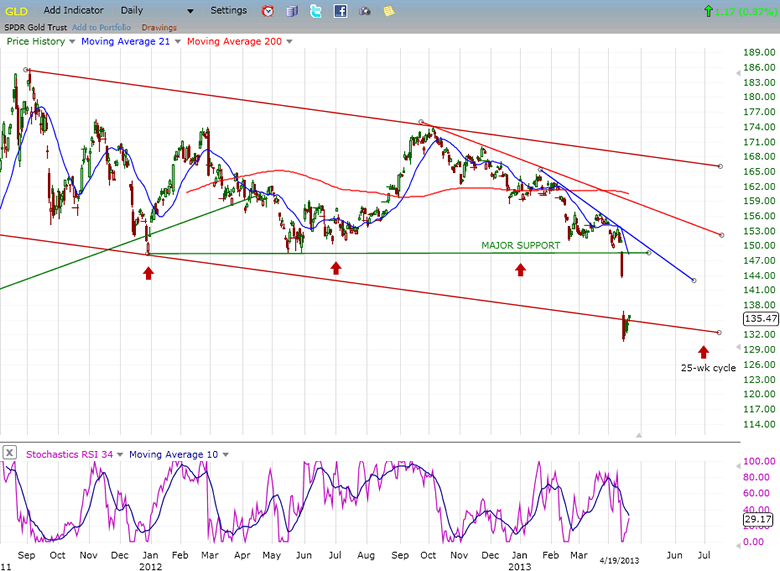Image resolution: width=780 pixels, height=571 pixels.
Task: Click the 25-wk cycle red arrow marker
Action: [x=703, y=352]
